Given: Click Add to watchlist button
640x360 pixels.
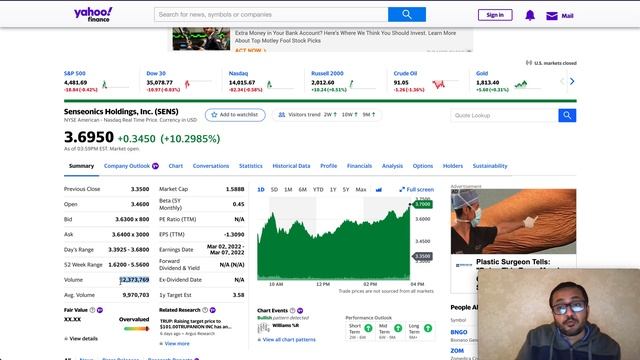Looking at the screenshot, I should (235, 115).
